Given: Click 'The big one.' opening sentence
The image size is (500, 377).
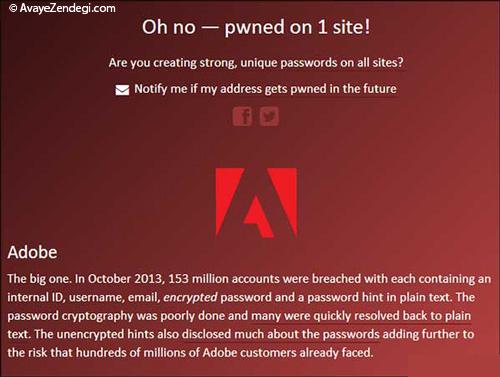Looking at the screenshot, I should click(40, 279).
